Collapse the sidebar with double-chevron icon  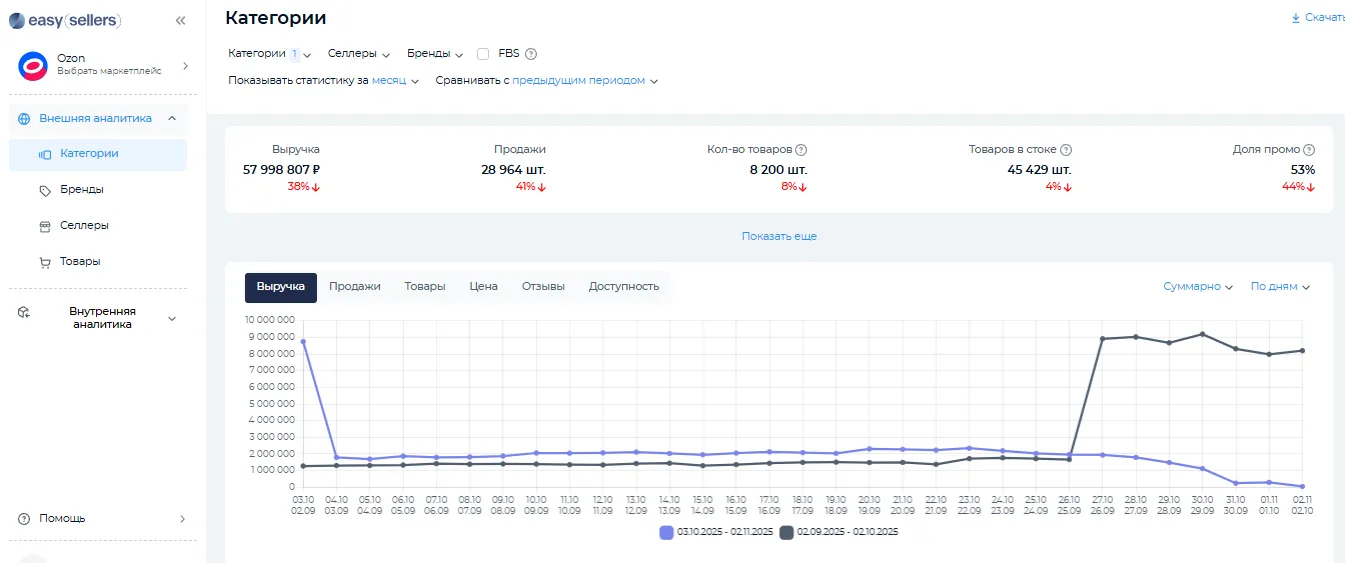tap(180, 20)
